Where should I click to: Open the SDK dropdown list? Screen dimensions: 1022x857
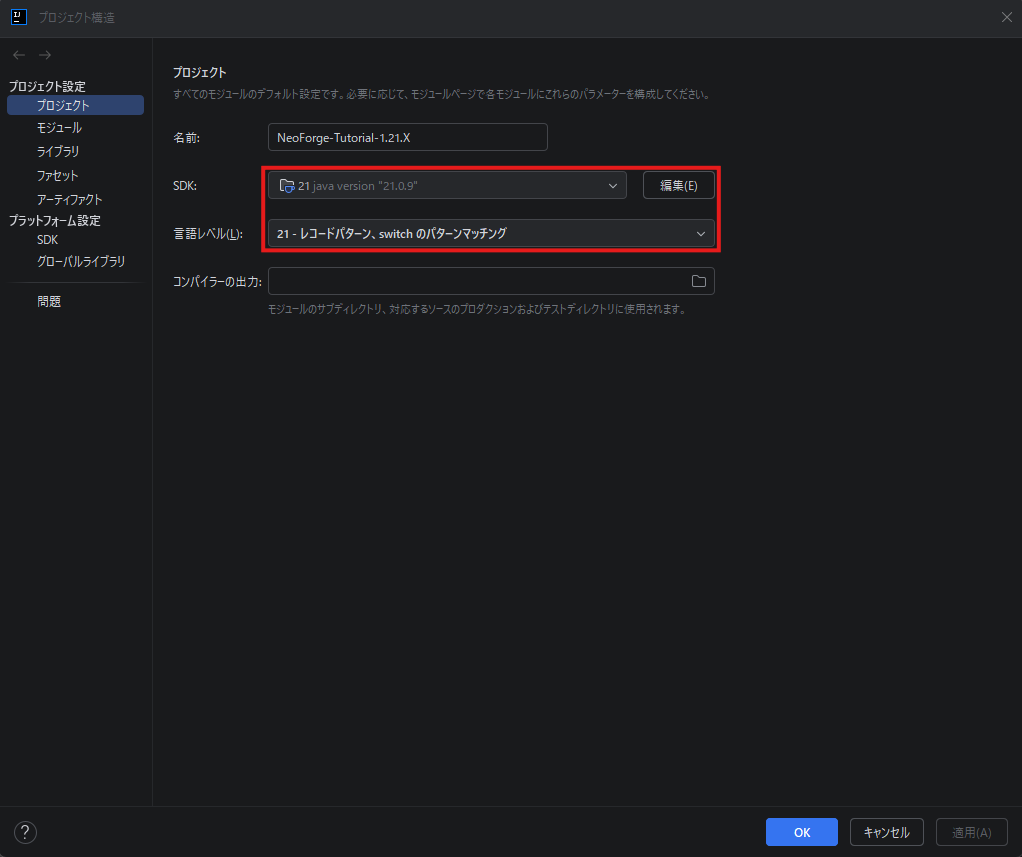(447, 185)
